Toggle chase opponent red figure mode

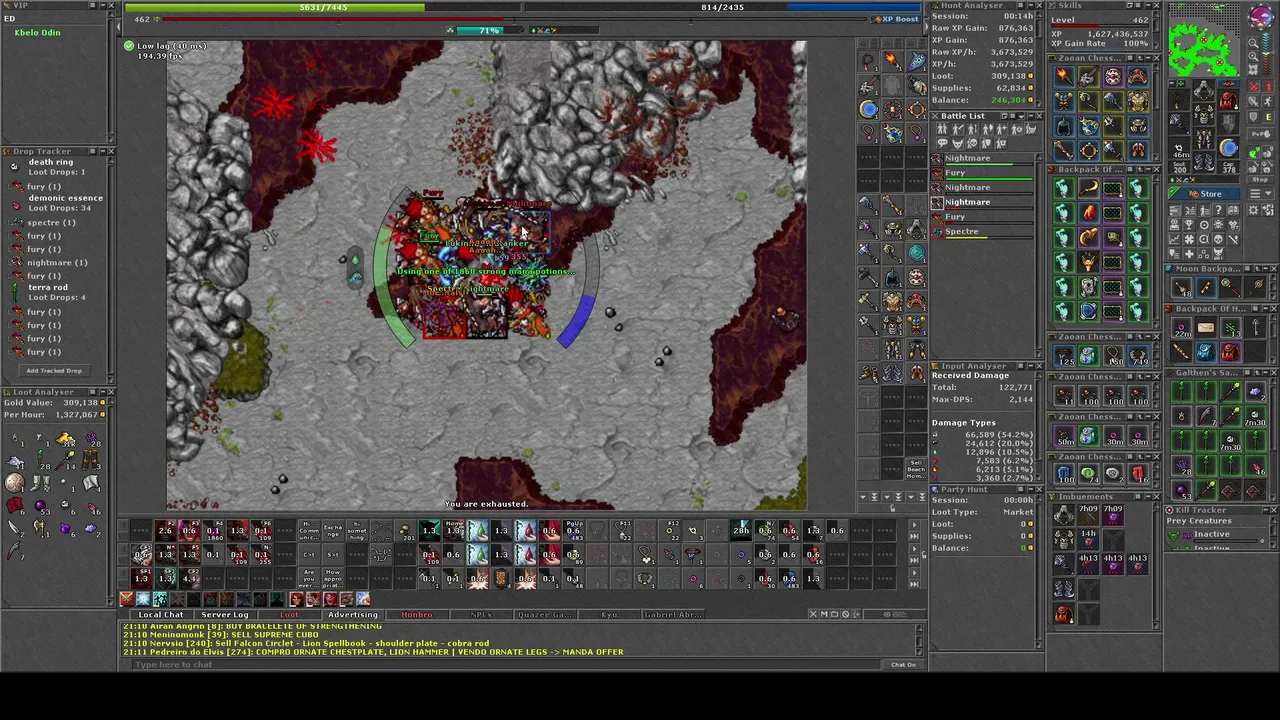1268,87
